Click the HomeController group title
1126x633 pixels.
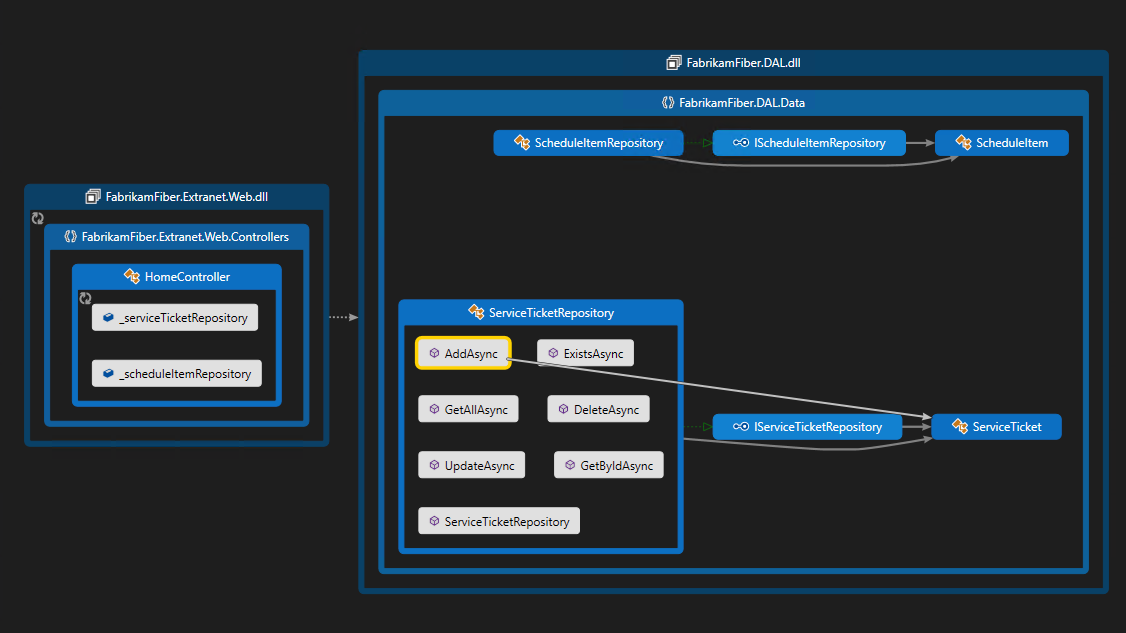(187, 277)
